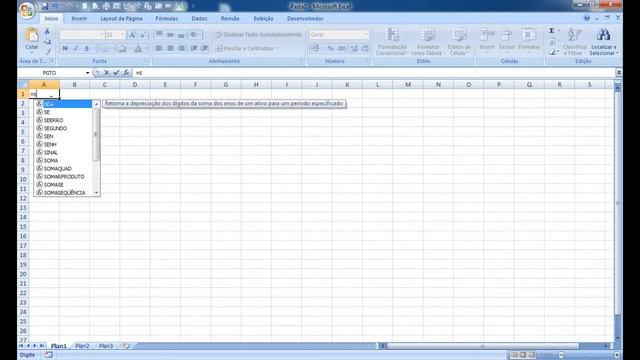The width and height of the screenshot is (640, 360).
Task: Click the Formatar cells button
Action: click(529, 40)
